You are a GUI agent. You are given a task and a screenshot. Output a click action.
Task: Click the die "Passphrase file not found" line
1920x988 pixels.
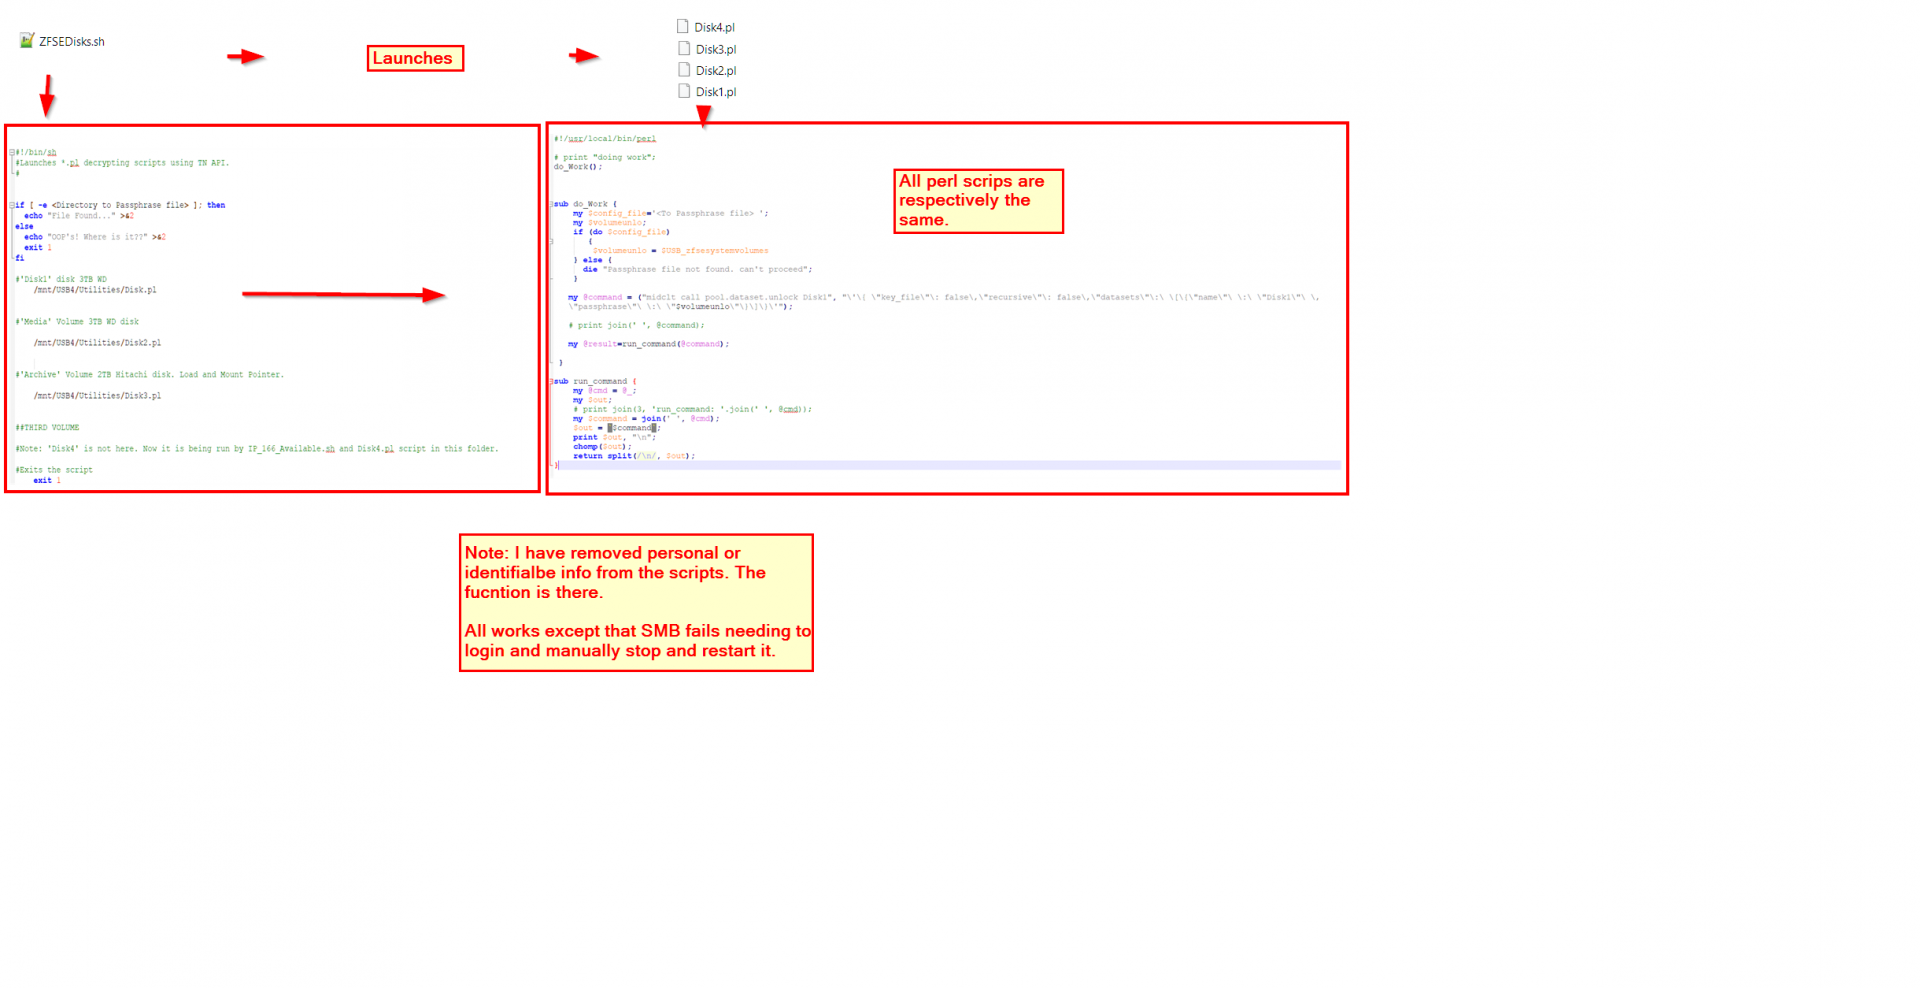click(697, 270)
